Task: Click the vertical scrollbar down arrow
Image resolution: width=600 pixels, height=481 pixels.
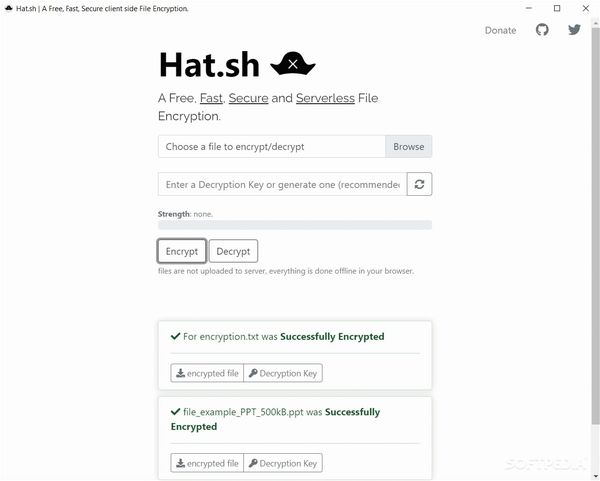Action: click(x=595, y=476)
